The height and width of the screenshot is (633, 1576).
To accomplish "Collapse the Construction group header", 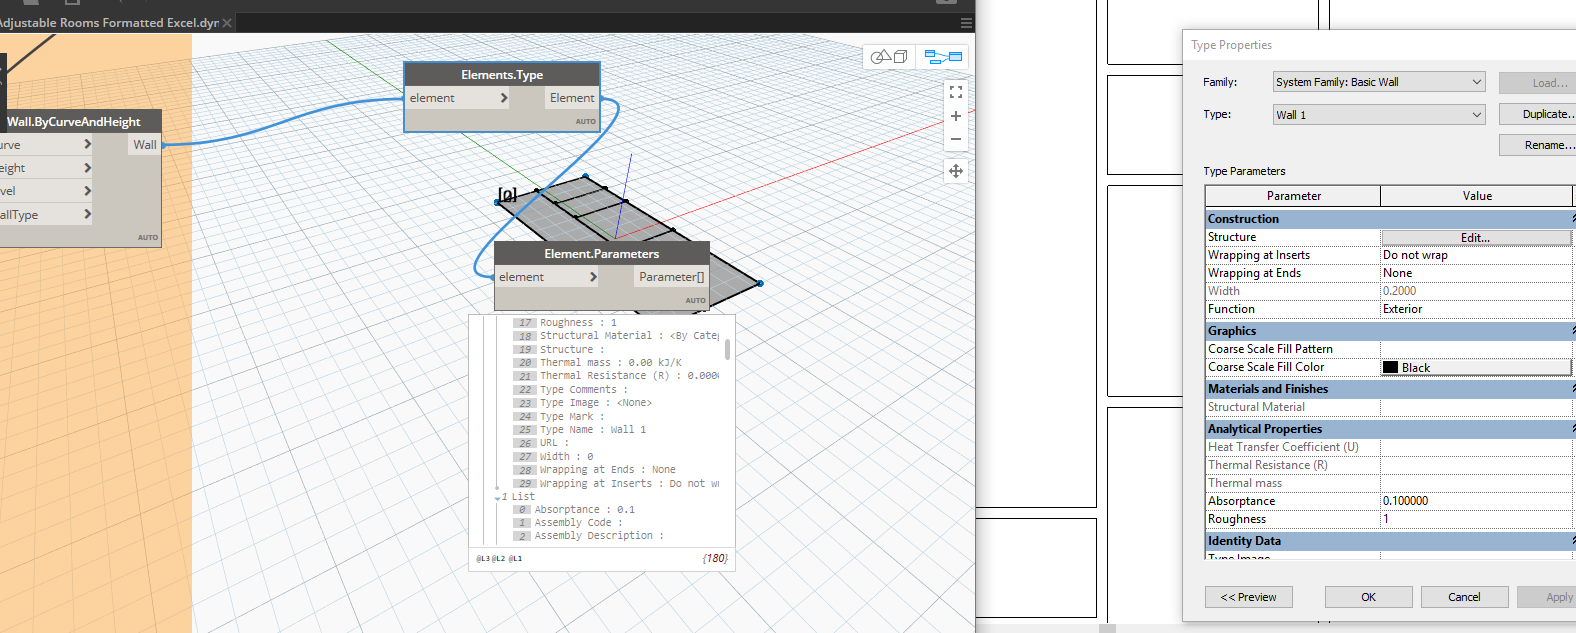I will point(1390,219).
